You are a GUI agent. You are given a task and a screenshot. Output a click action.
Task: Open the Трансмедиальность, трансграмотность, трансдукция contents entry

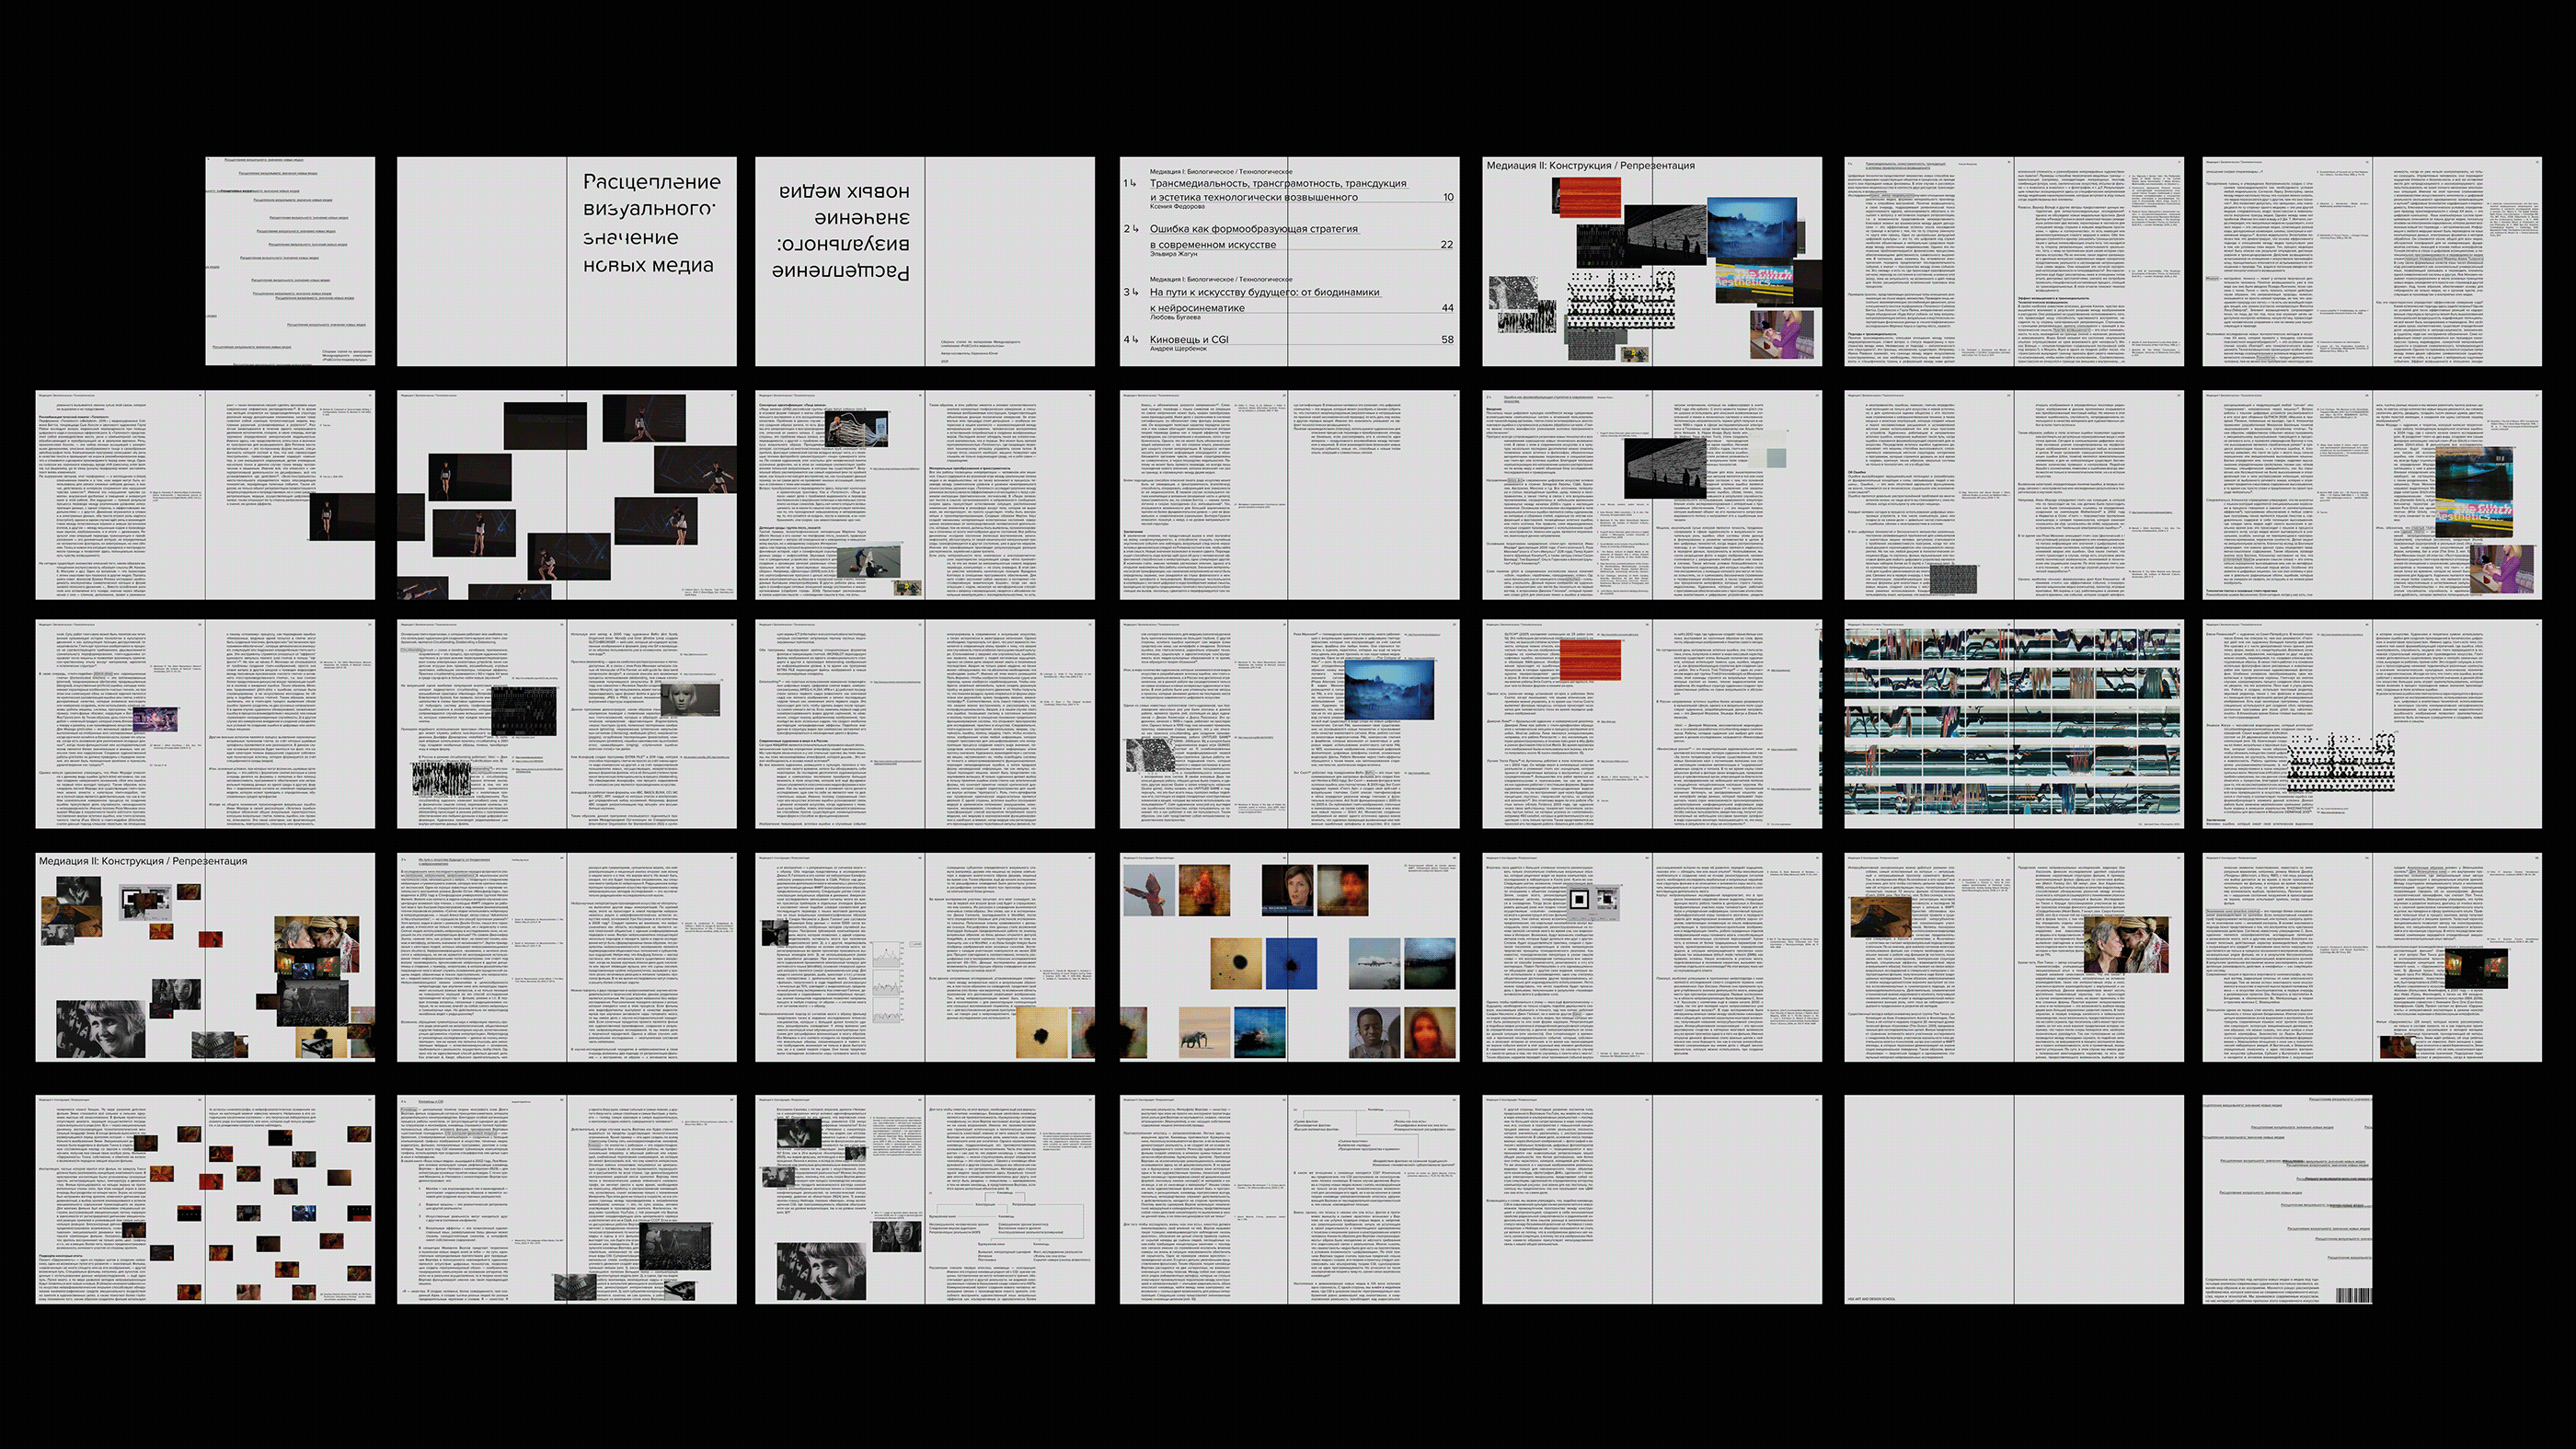[x=1277, y=184]
